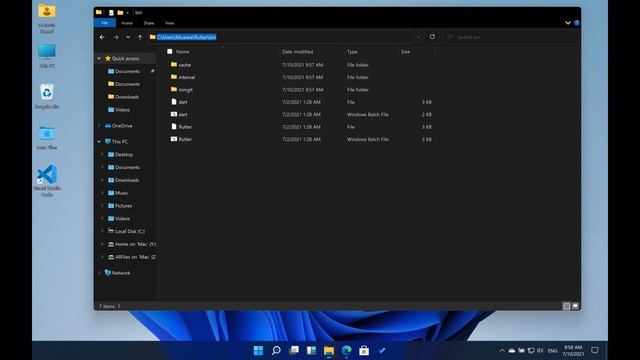This screenshot has width=640, height=360.
Task: Sort by Type column header
Action: [352, 52]
